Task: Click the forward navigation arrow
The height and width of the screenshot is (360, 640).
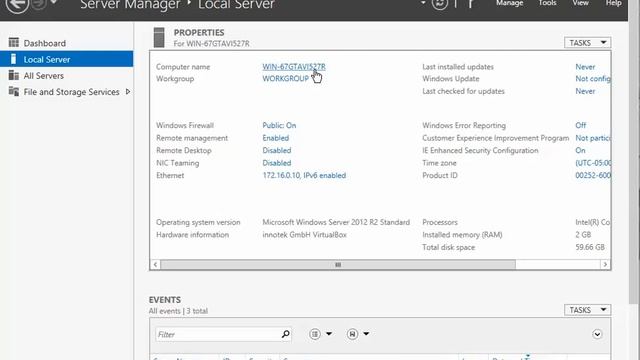Action: pos(39,3)
